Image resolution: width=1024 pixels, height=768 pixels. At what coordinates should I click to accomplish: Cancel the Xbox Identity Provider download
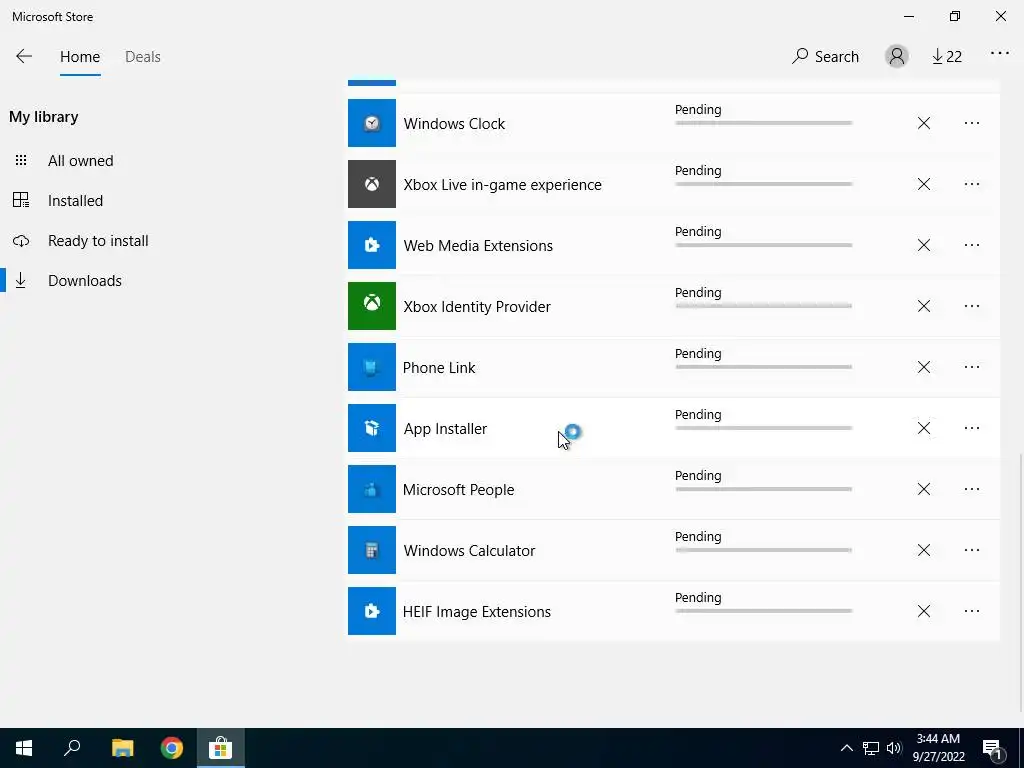click(923, 306)
